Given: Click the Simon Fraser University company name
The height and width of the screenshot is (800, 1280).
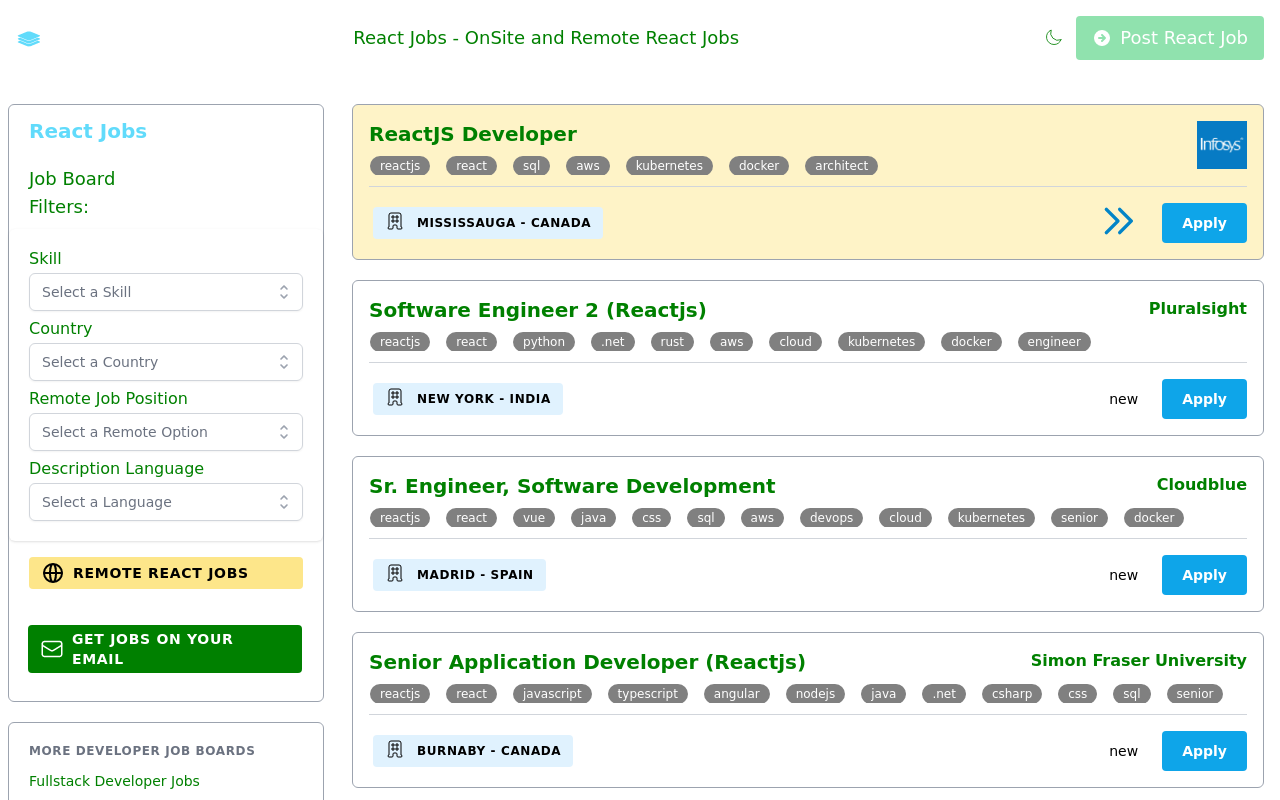Looking at the screenshot, I should point(1139,660).
